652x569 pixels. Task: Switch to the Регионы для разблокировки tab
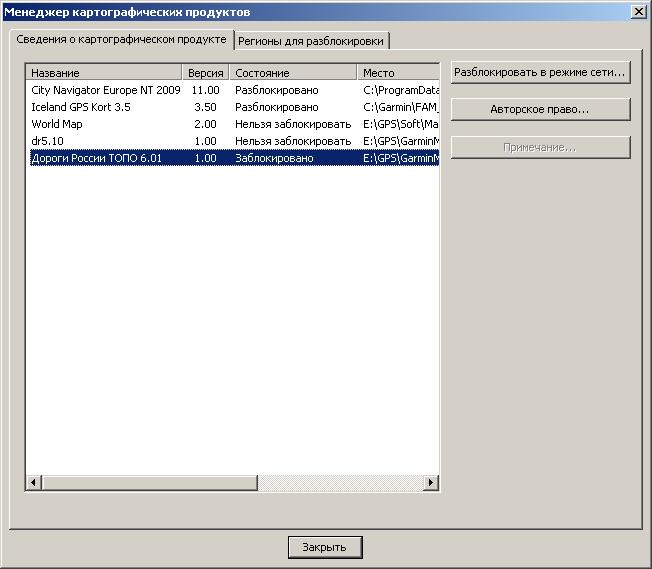click(312, 41)
